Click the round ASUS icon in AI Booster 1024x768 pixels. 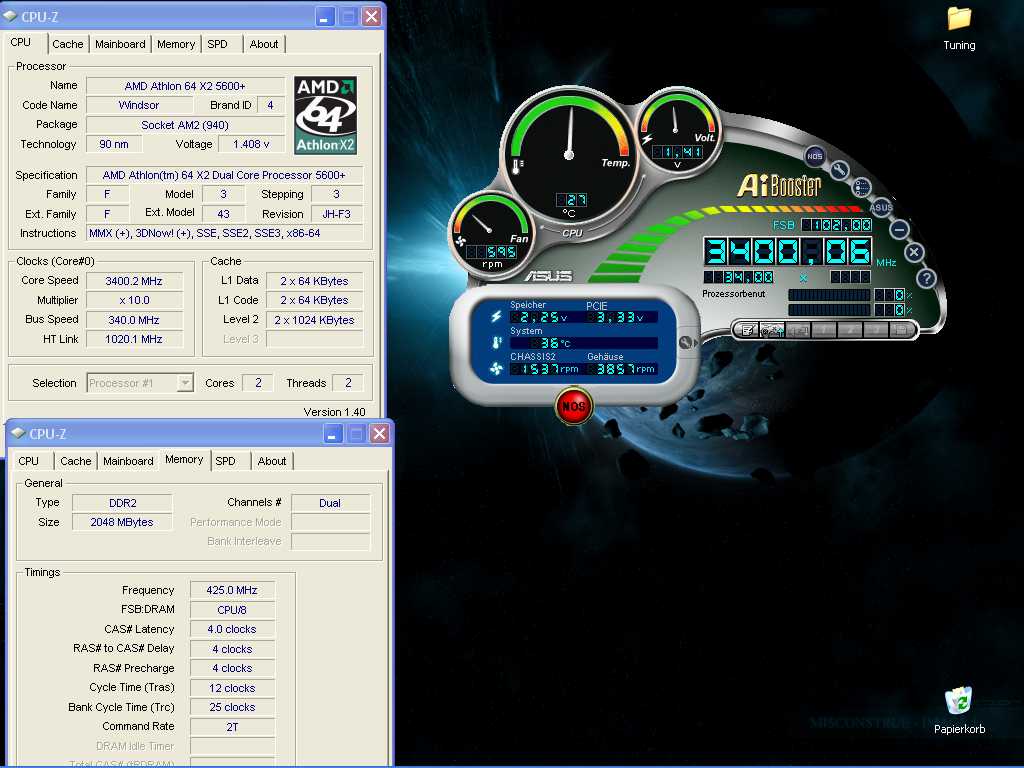880,208
